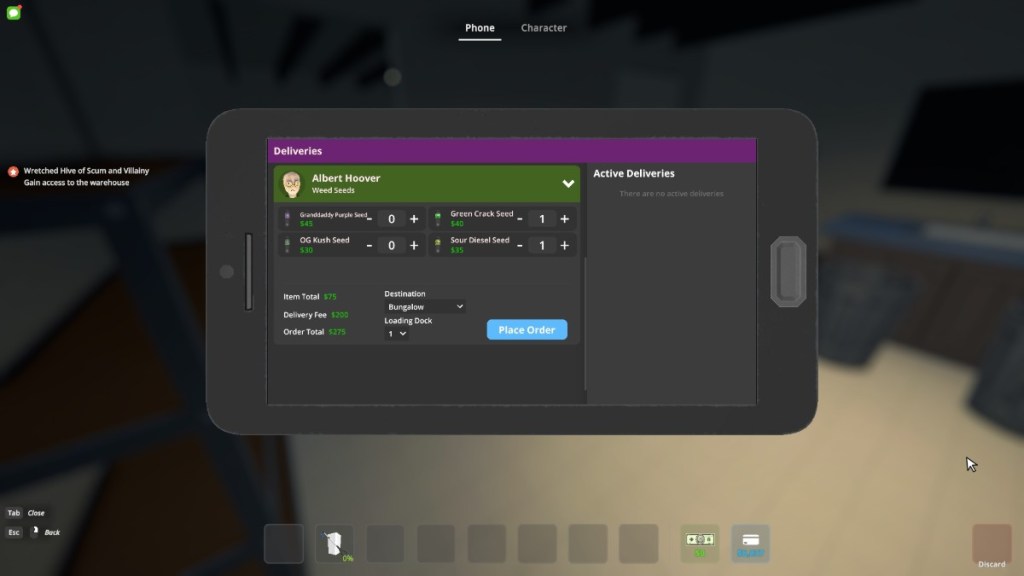This screenshot has height=576, width=1024.
Task: Click the Sour Diesel Seed icon
Action: [x=437, y=245]
